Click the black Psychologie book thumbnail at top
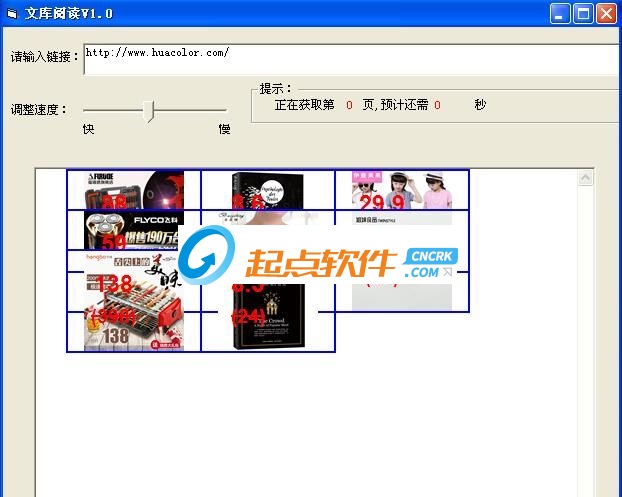The height and width of the screenshot is (497, 622). pos(268,191)
